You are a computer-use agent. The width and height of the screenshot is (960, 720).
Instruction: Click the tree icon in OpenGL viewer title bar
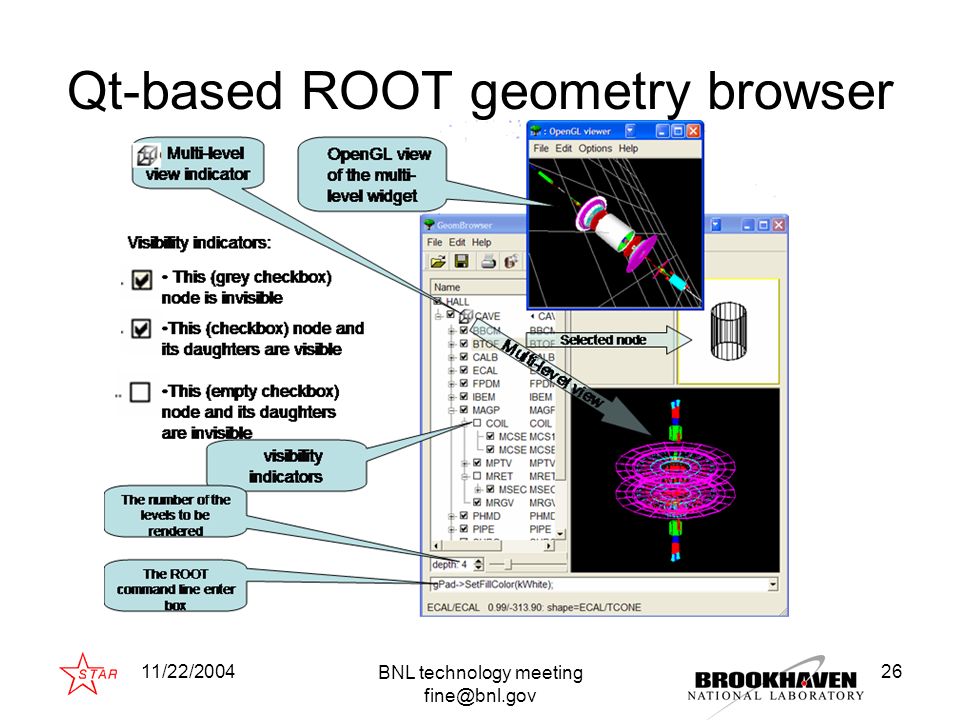tap(536, 131)
